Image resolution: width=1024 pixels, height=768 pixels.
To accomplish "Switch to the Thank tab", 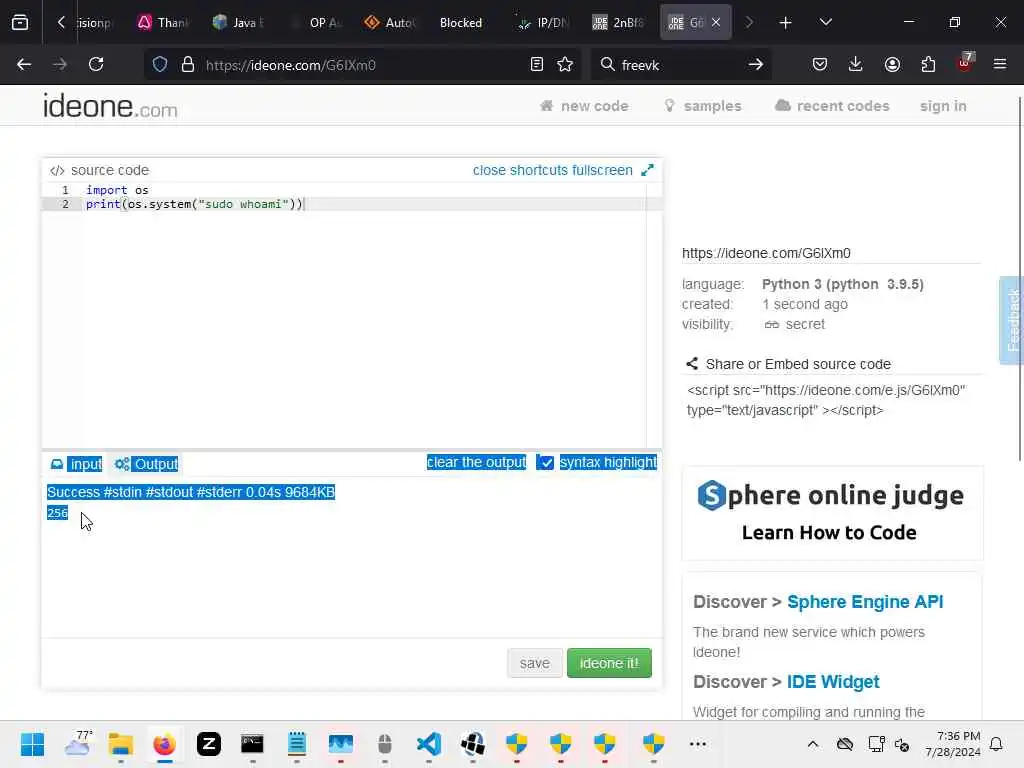I will coord(163,23).
